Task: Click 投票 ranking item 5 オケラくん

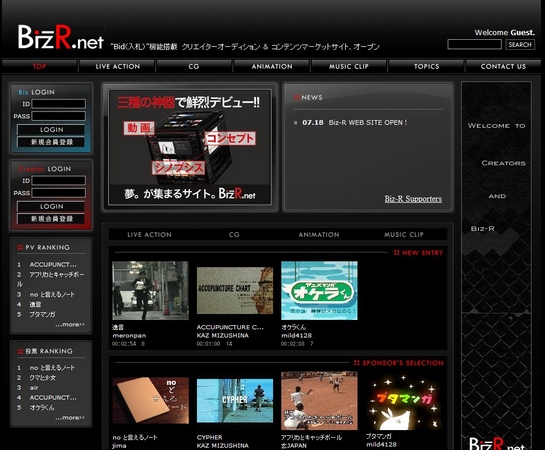Action: [x=42, y=407]
